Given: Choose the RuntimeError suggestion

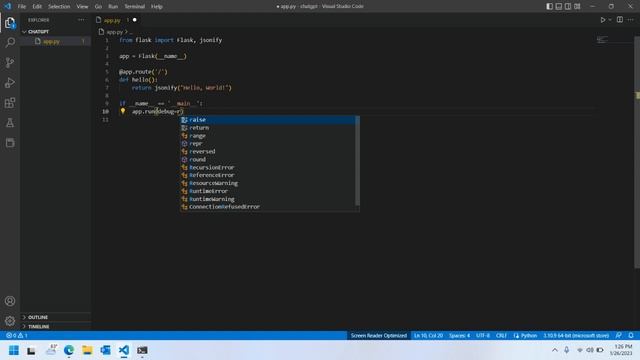Looking at the screenshot, I should point(268,191).
